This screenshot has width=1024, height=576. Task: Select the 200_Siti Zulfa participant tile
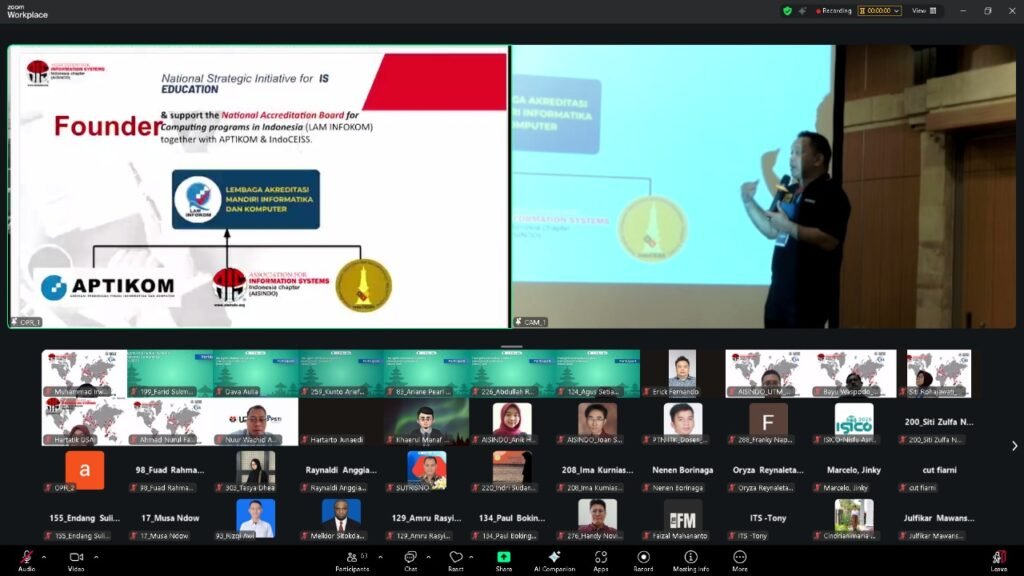[939, 422]
